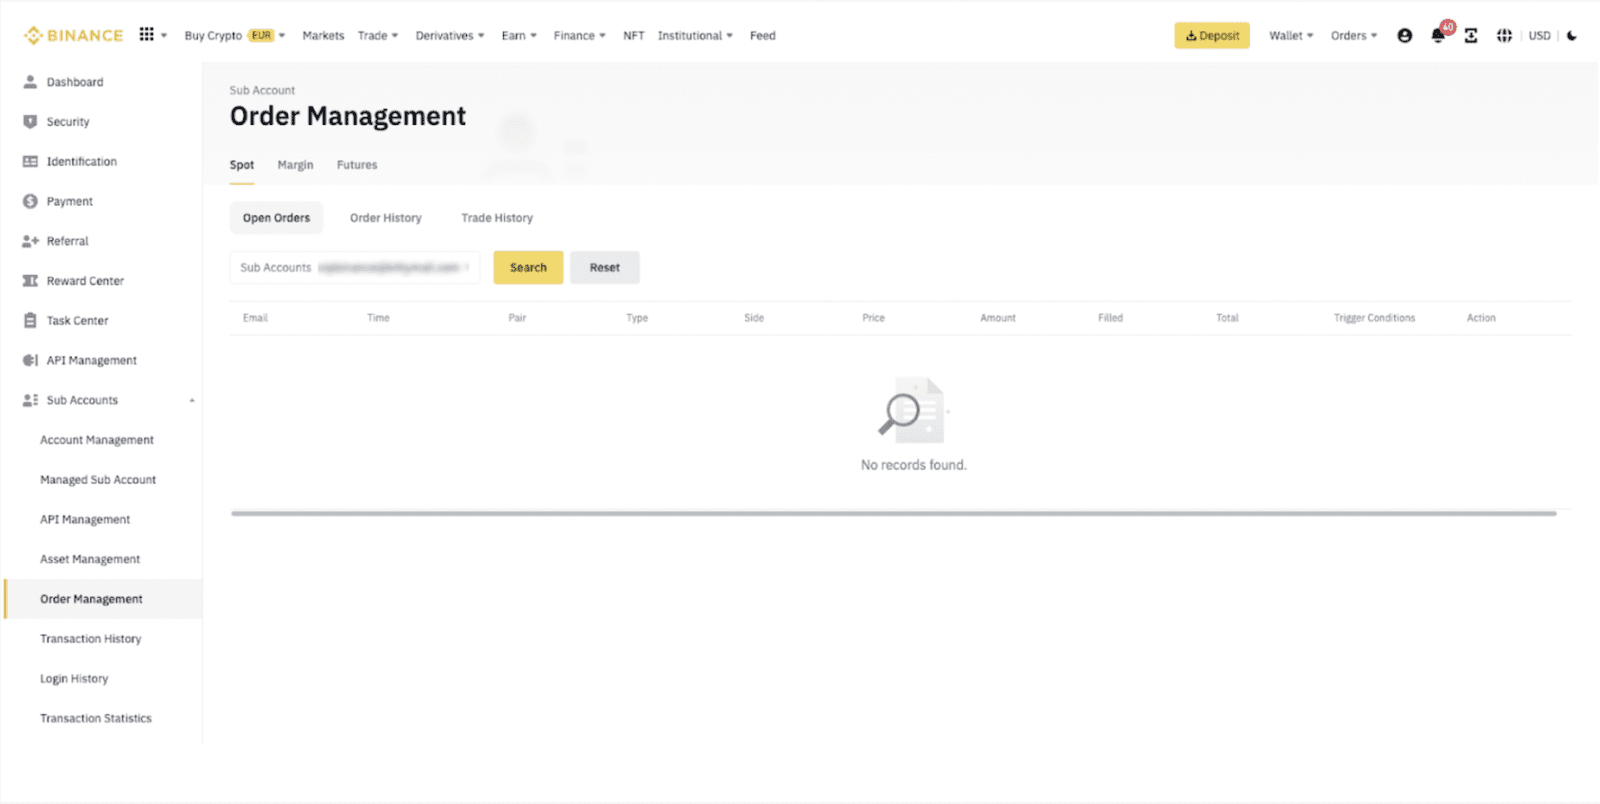
Task: Expand the Wallet dropdown
Action: click(1291, 36)
